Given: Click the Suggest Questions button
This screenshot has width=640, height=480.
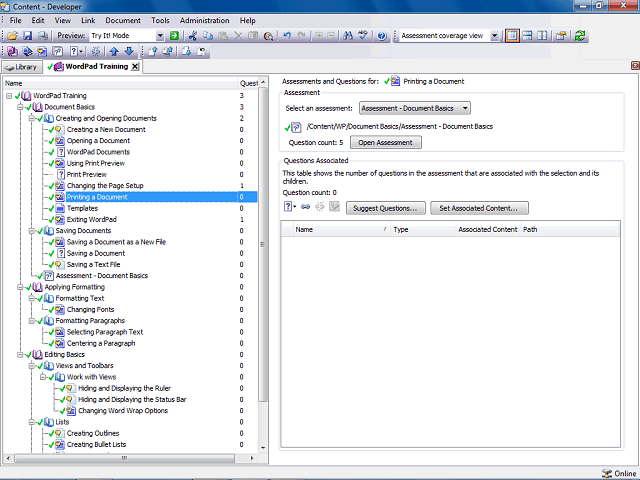Looking at the screenshot, I should tap(386, 208).
